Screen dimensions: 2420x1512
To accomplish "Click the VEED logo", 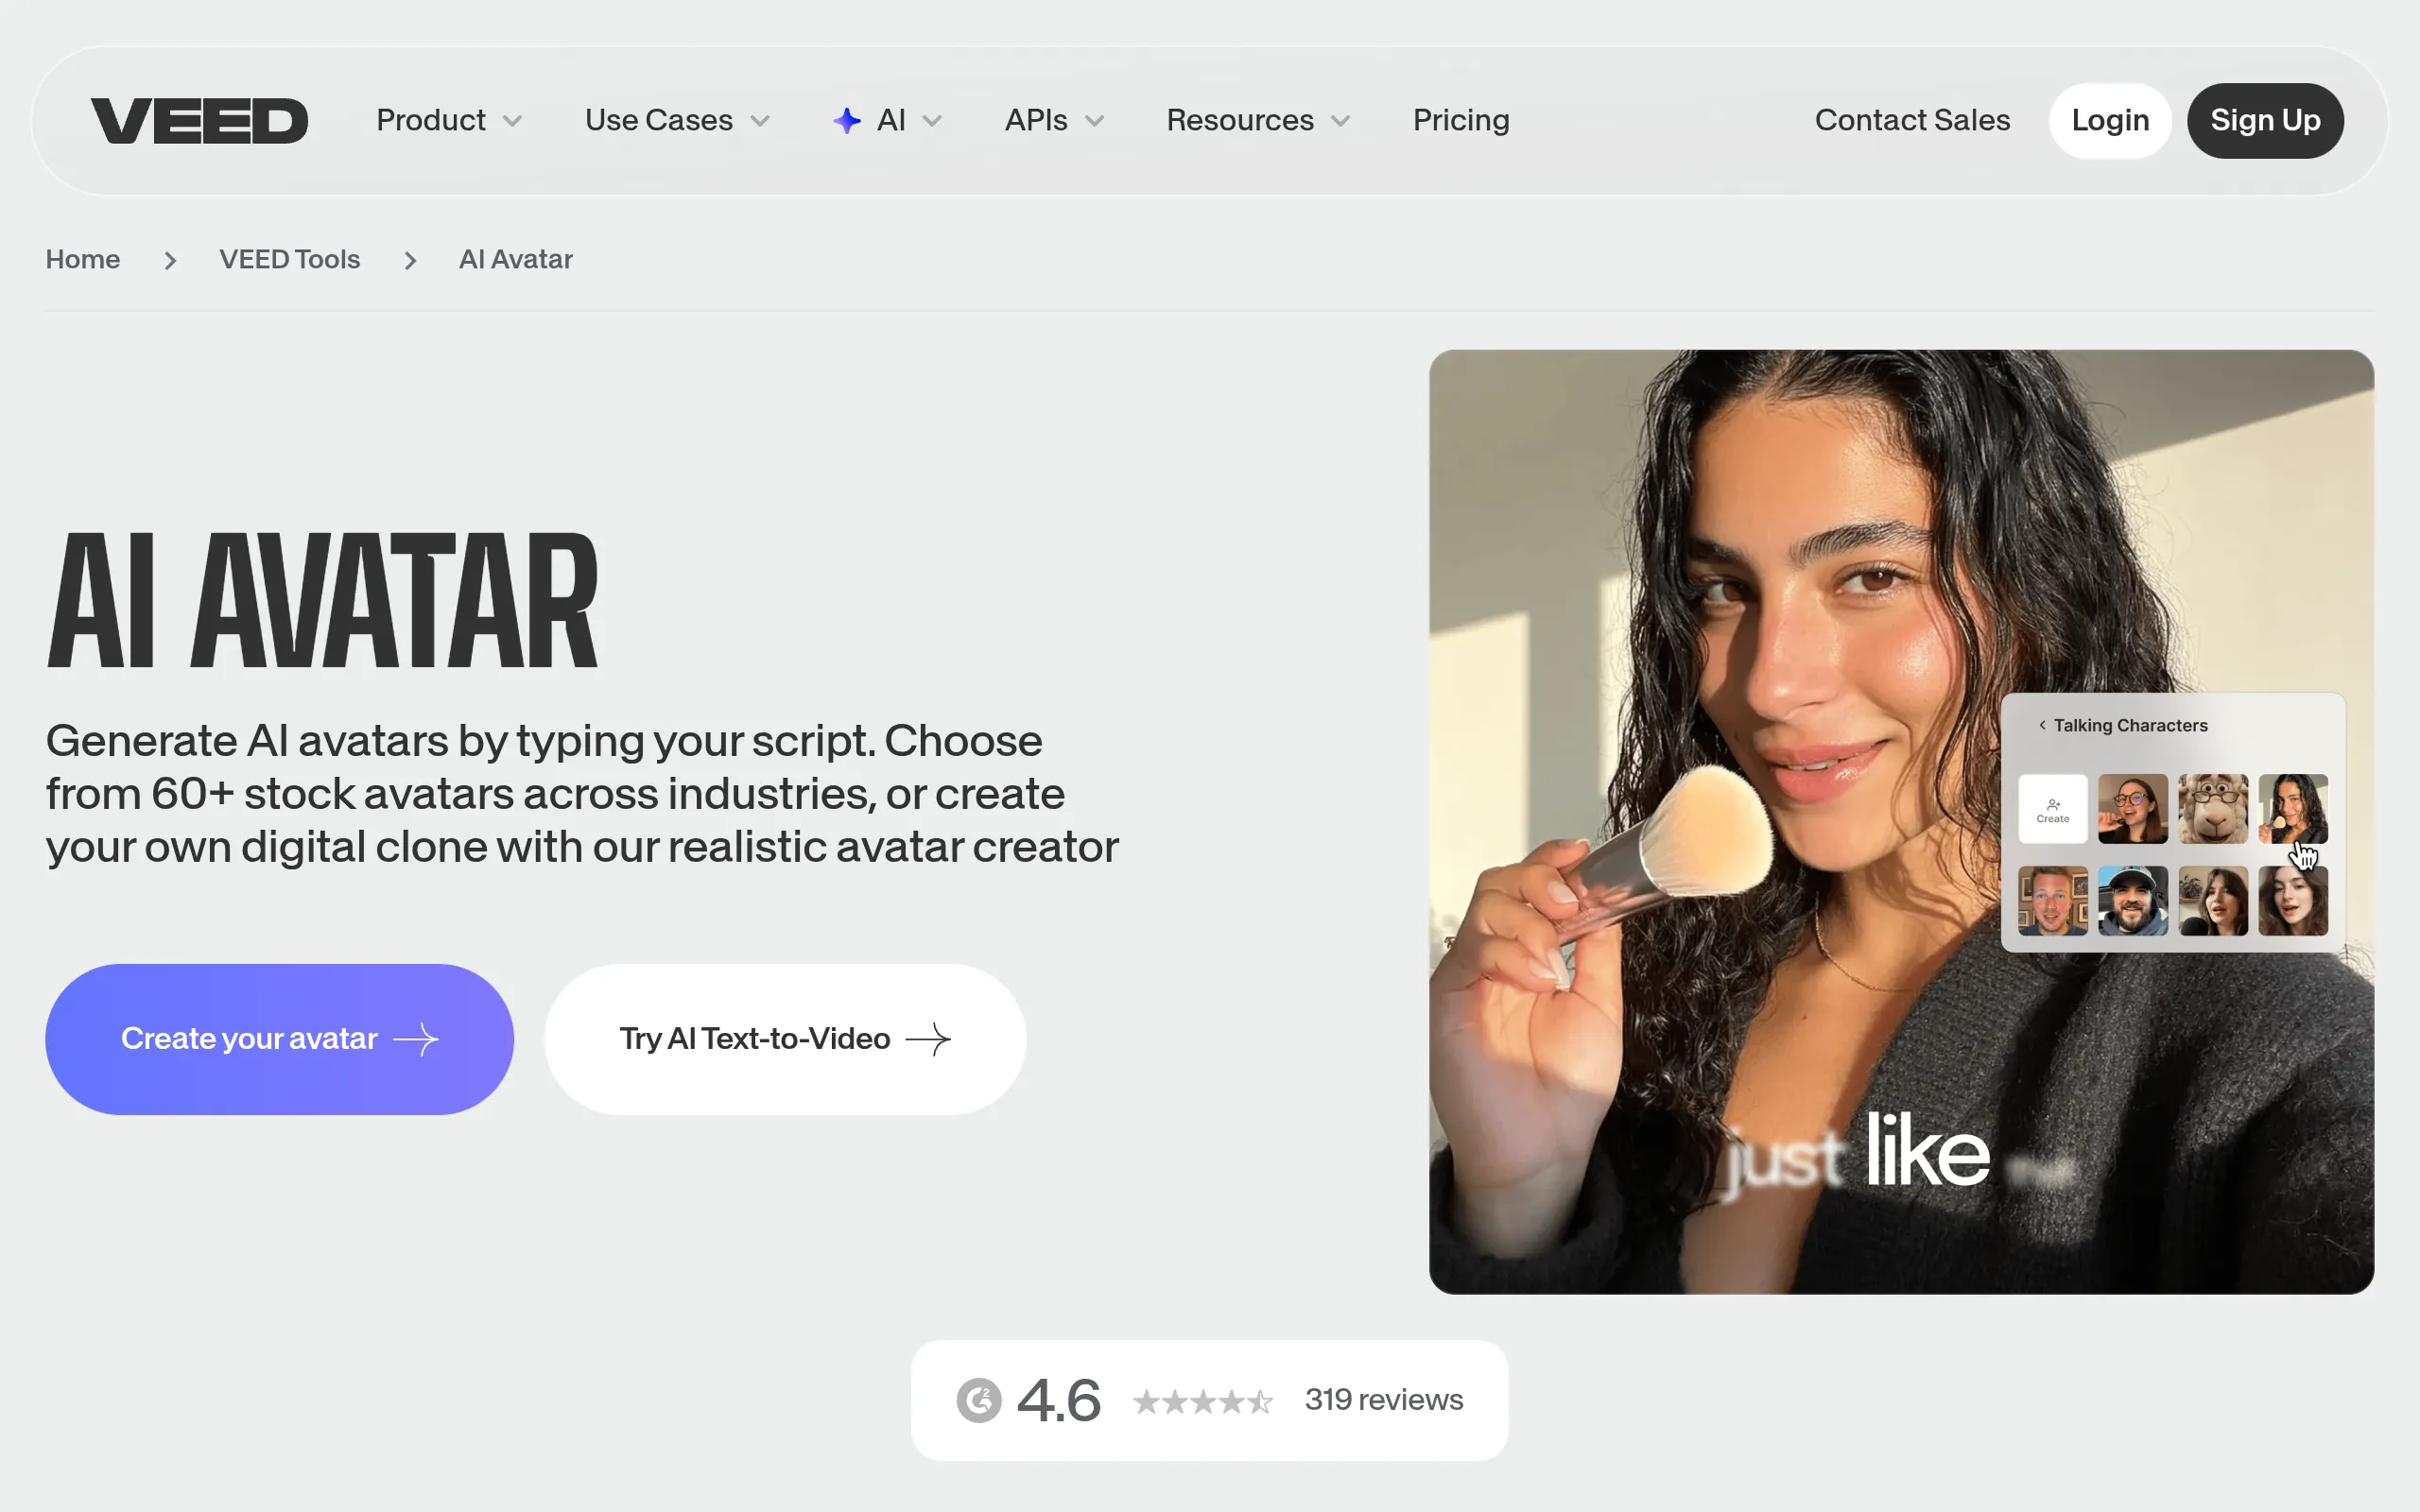I will click(x=199, y=121).
